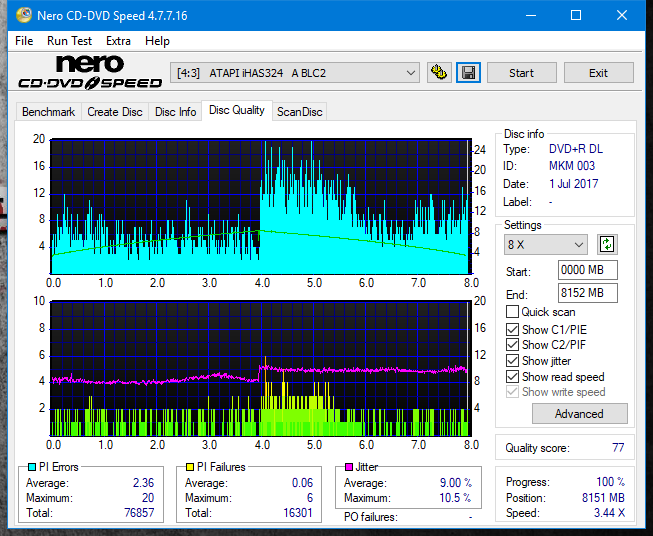The image size is (653, 536).
Task: Click the disc date 1 Jul 2017
Action: (x=573, y=184)
